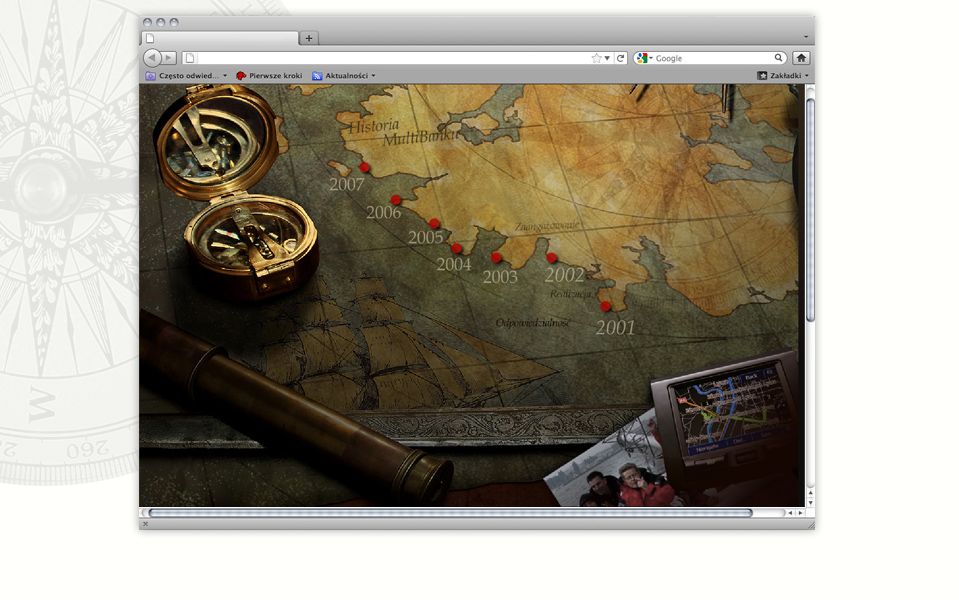
Task: Click the Realizacja label on the map
Action: [571, 294]
